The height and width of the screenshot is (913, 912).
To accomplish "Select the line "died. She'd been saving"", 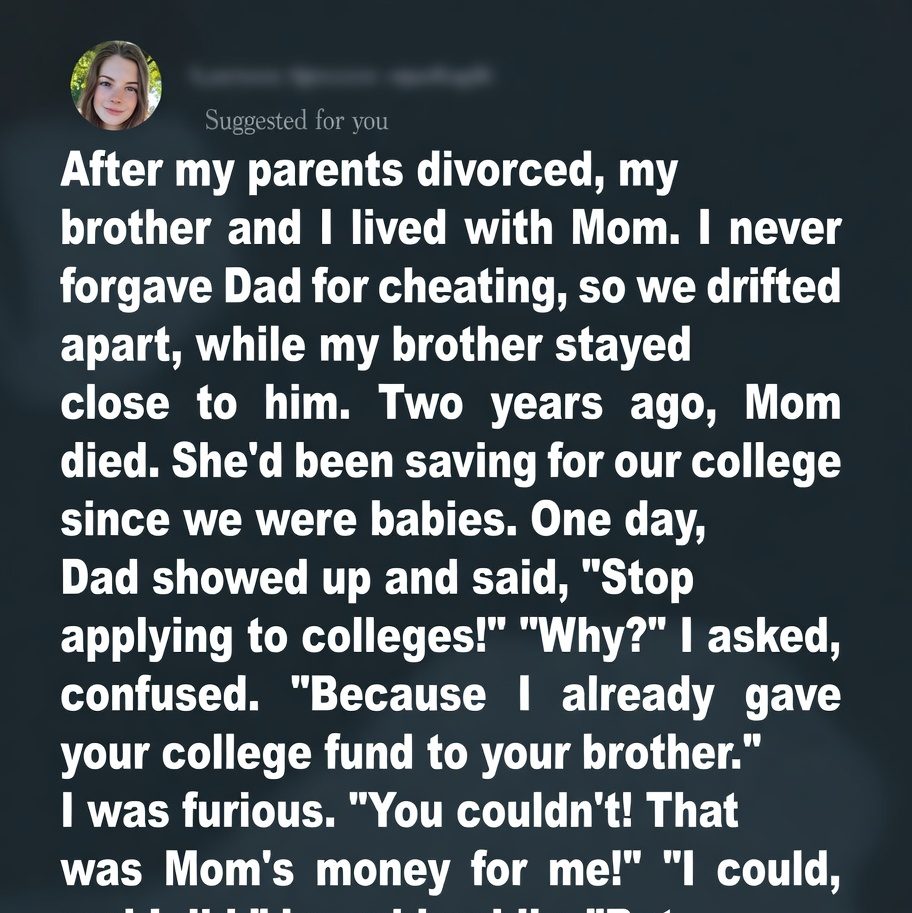I will [450, 462].
